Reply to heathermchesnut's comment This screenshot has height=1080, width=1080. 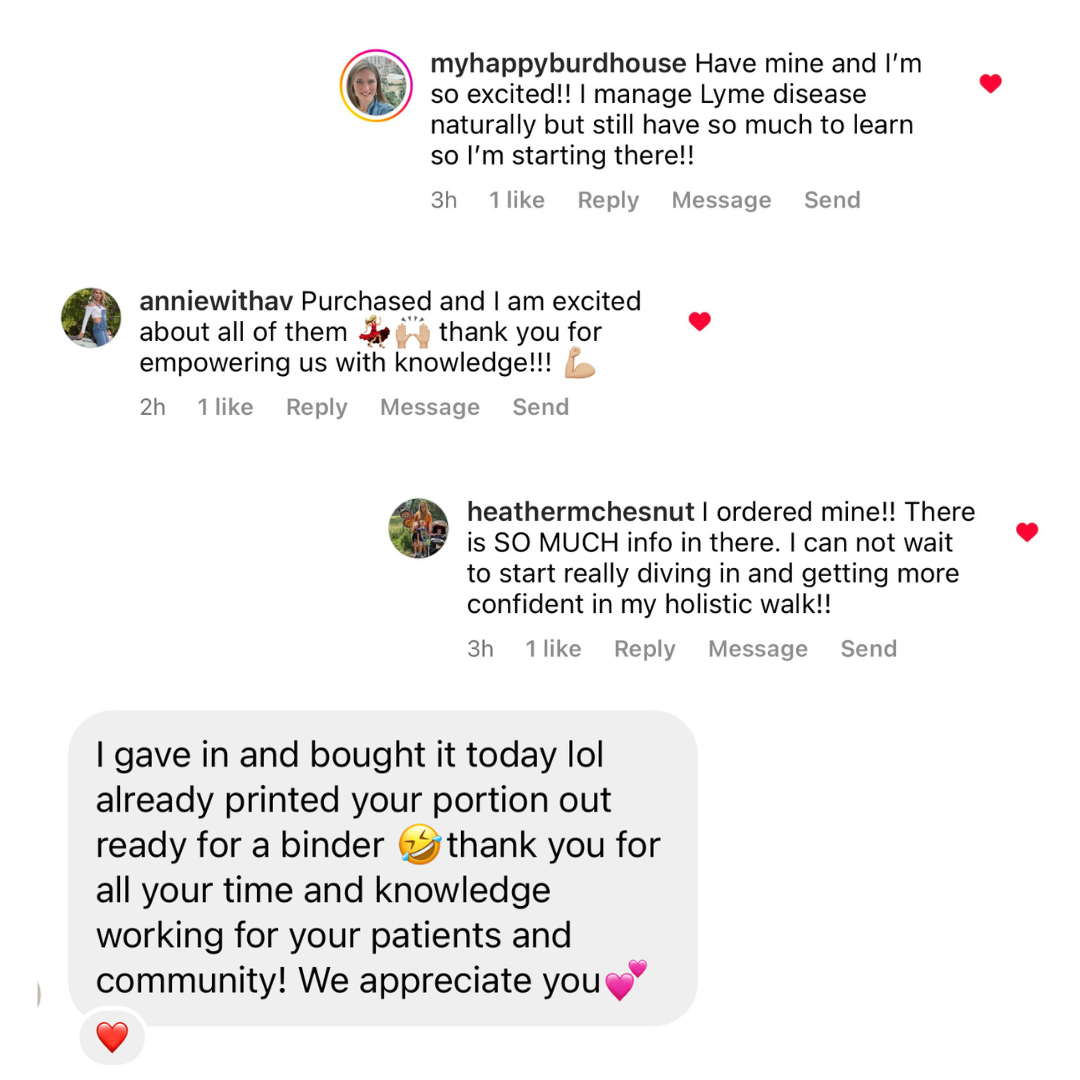click(x=644, y=649)
